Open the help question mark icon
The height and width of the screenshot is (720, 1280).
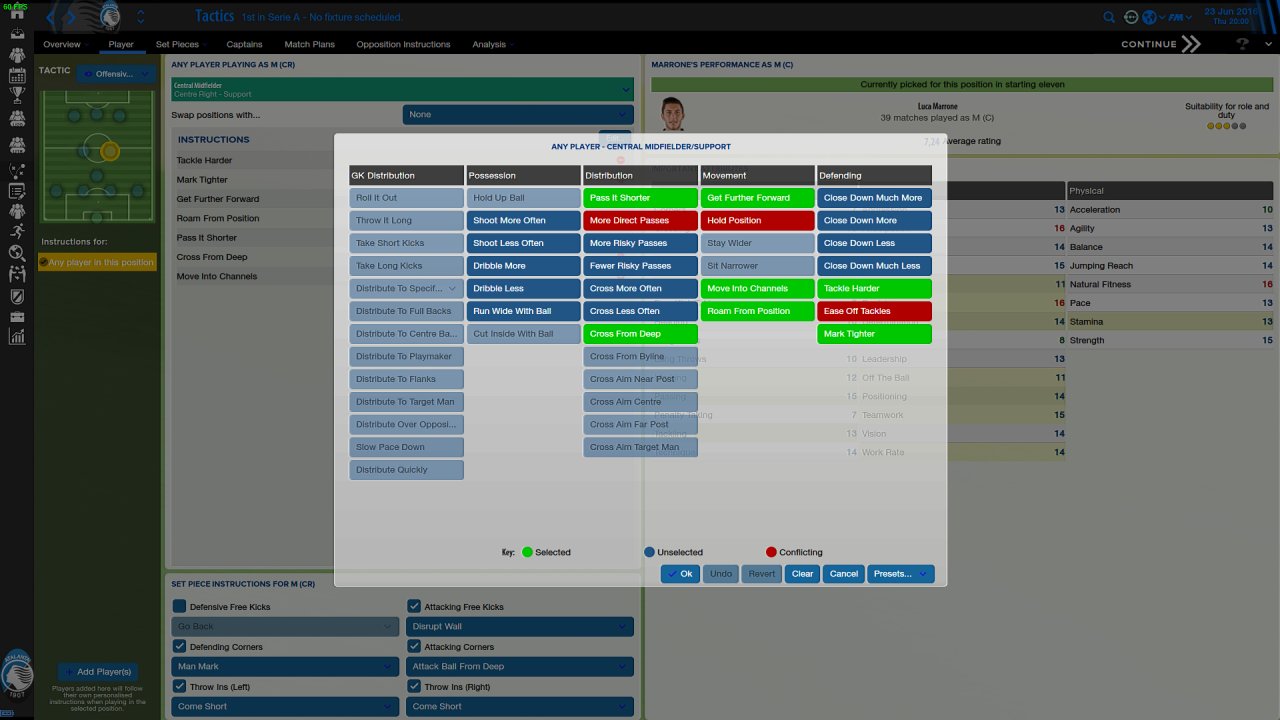pyautogui.click(x=1243, y=44)
